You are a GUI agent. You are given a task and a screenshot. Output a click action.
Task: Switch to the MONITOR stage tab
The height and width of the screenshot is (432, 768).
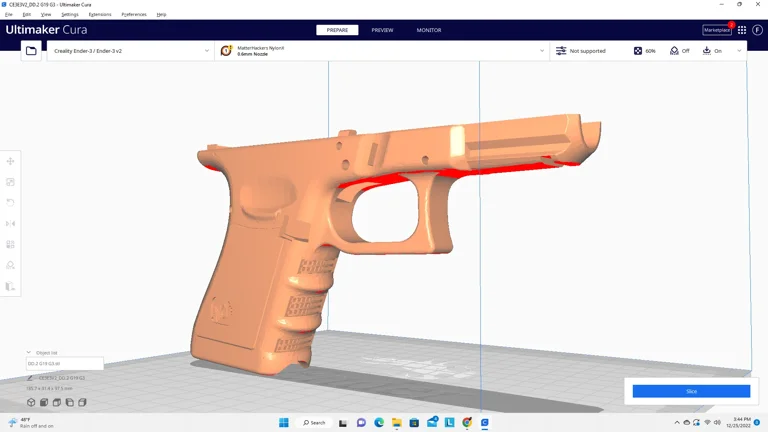click(428, 30)
